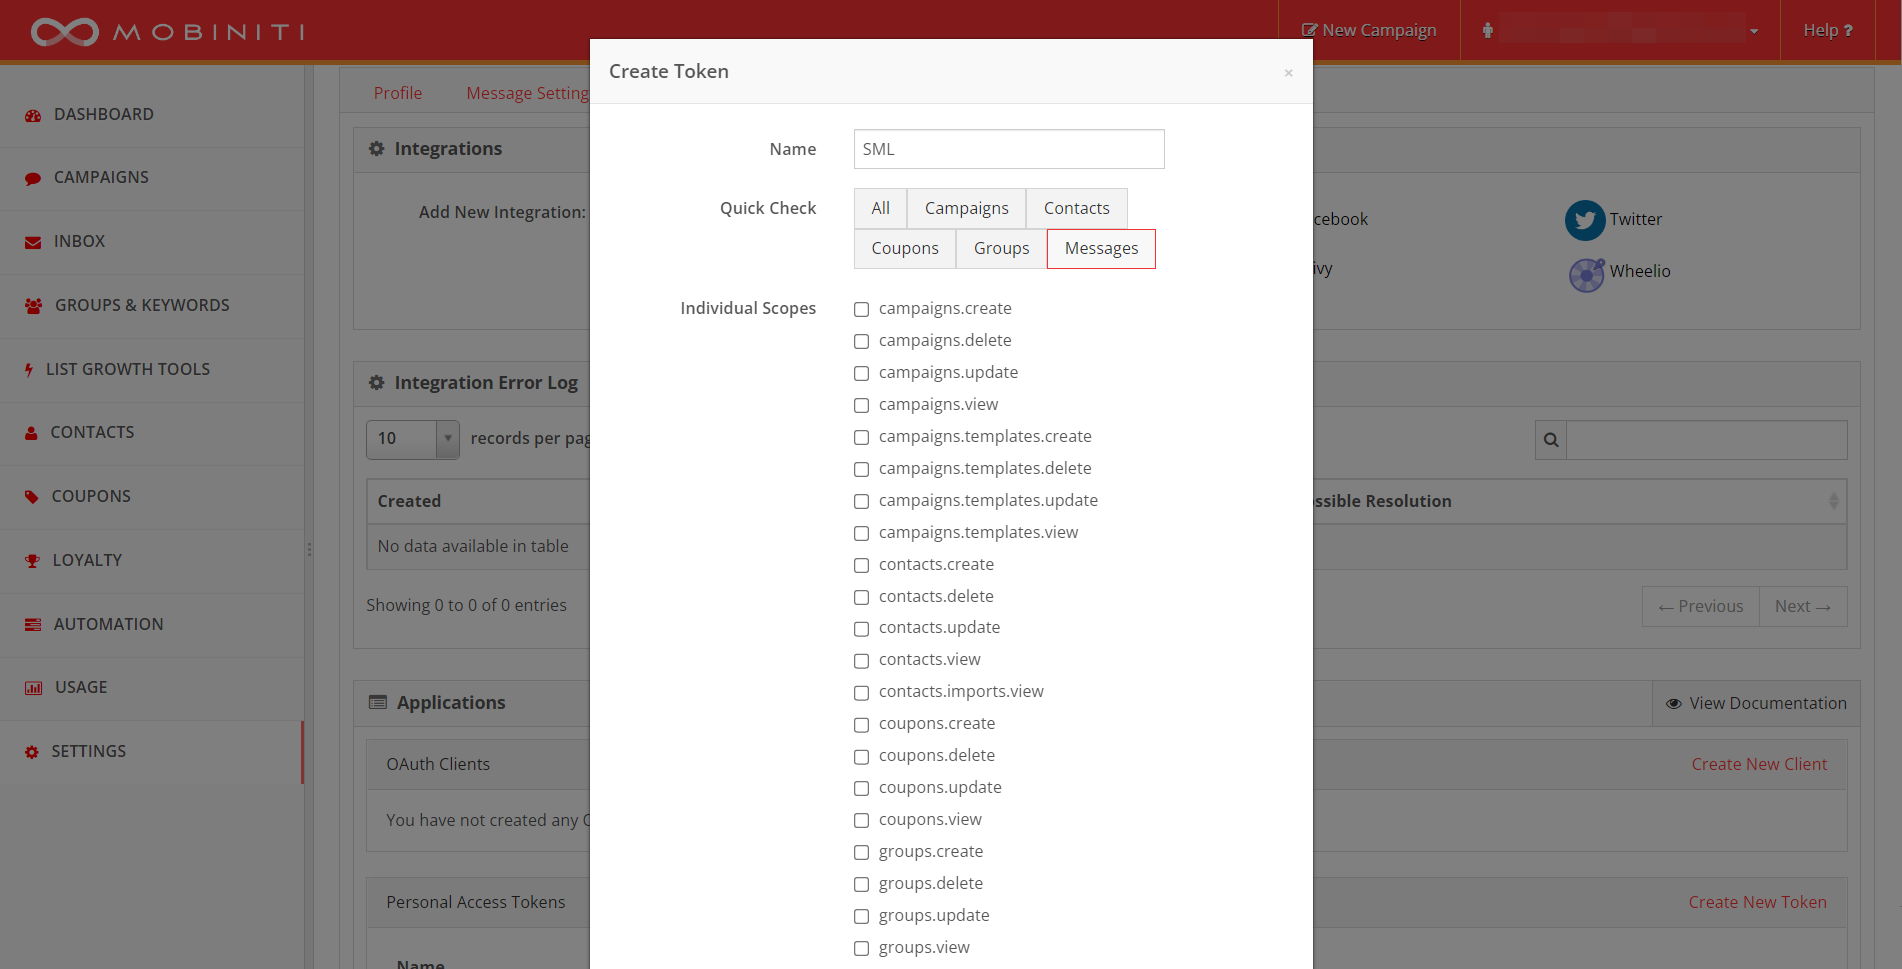Go to Next page of error log
Image resolution: width=1902 pixels, height=969 pixels.
(x=1803, y=607)
